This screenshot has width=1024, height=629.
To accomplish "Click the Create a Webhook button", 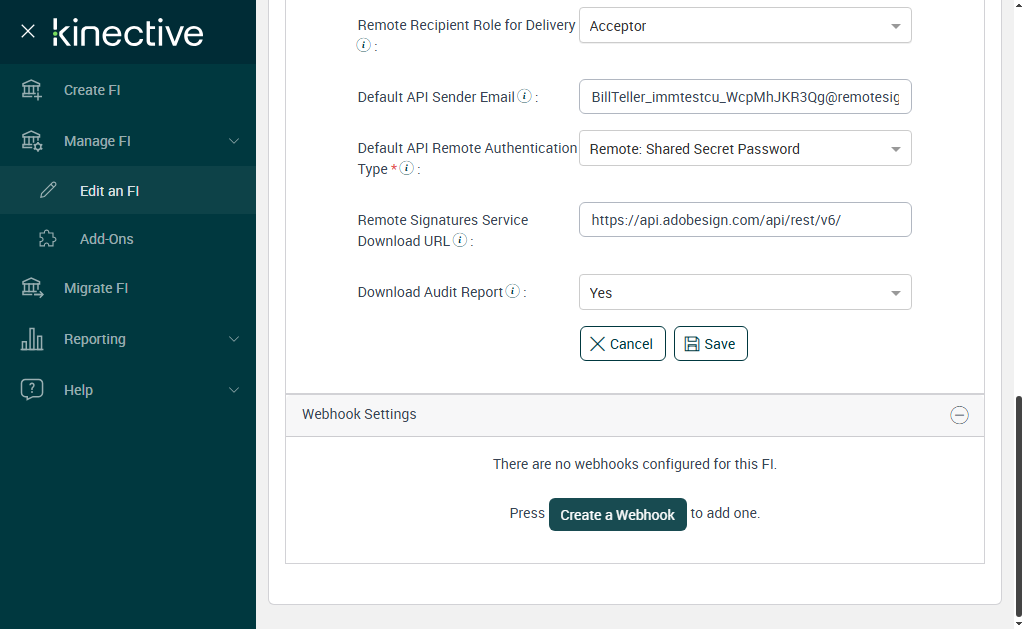I will (617, 515).
